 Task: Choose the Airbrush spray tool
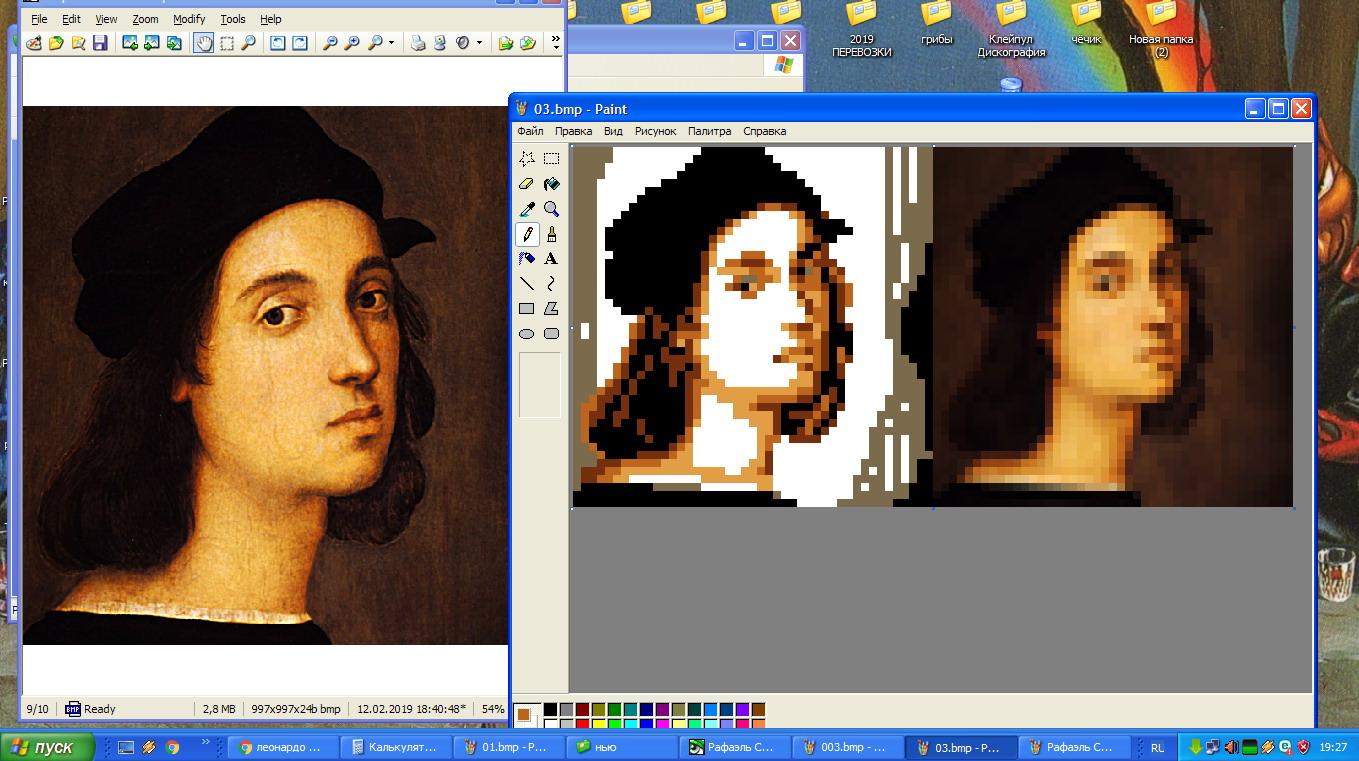click(527, 259)
